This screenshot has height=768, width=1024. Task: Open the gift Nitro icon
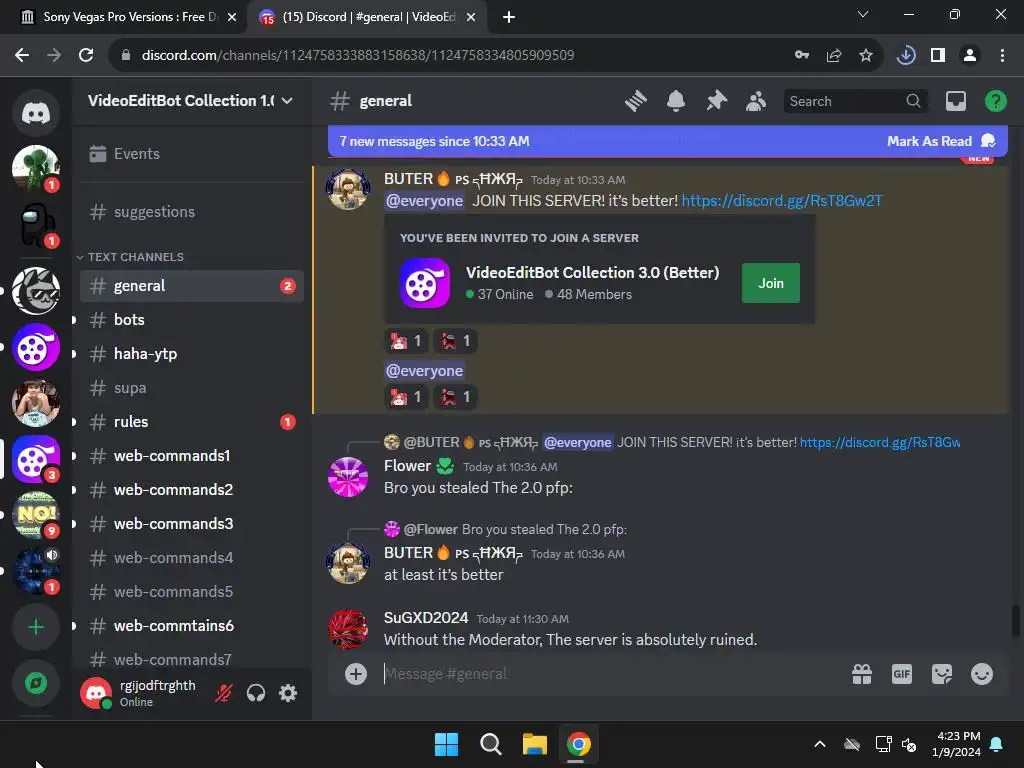point(862,674)
